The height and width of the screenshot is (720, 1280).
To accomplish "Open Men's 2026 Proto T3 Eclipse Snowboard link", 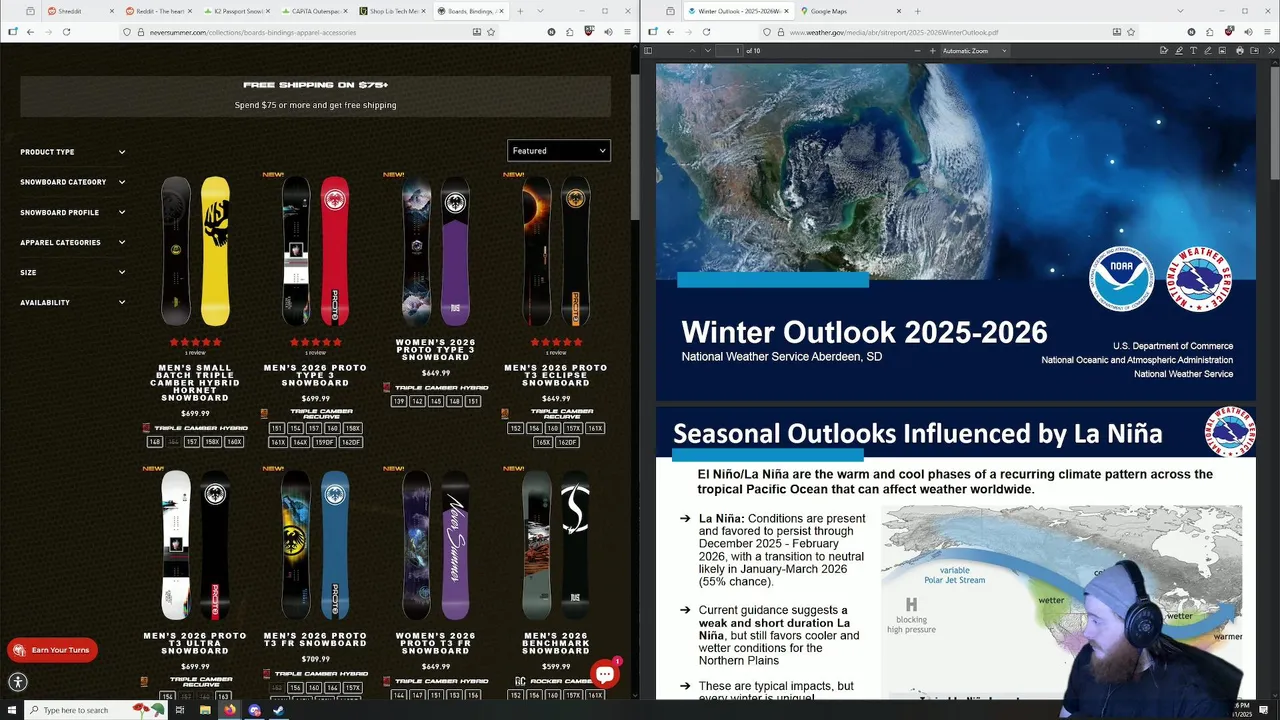I will [555, 375].
